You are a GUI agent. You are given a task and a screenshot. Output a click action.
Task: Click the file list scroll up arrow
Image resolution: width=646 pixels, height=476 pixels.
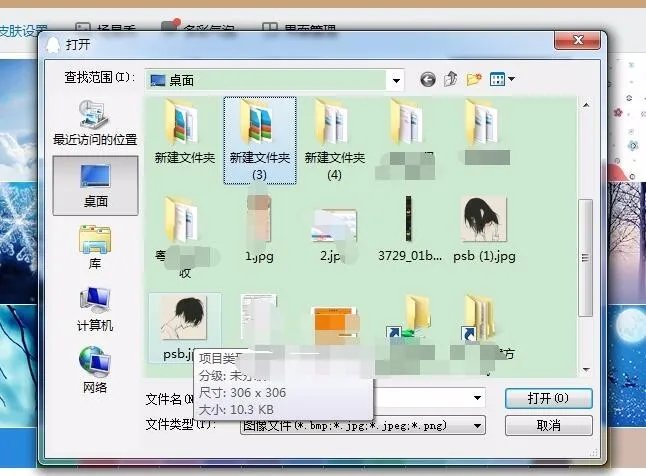pyautogui.click(x=586, y=106)
